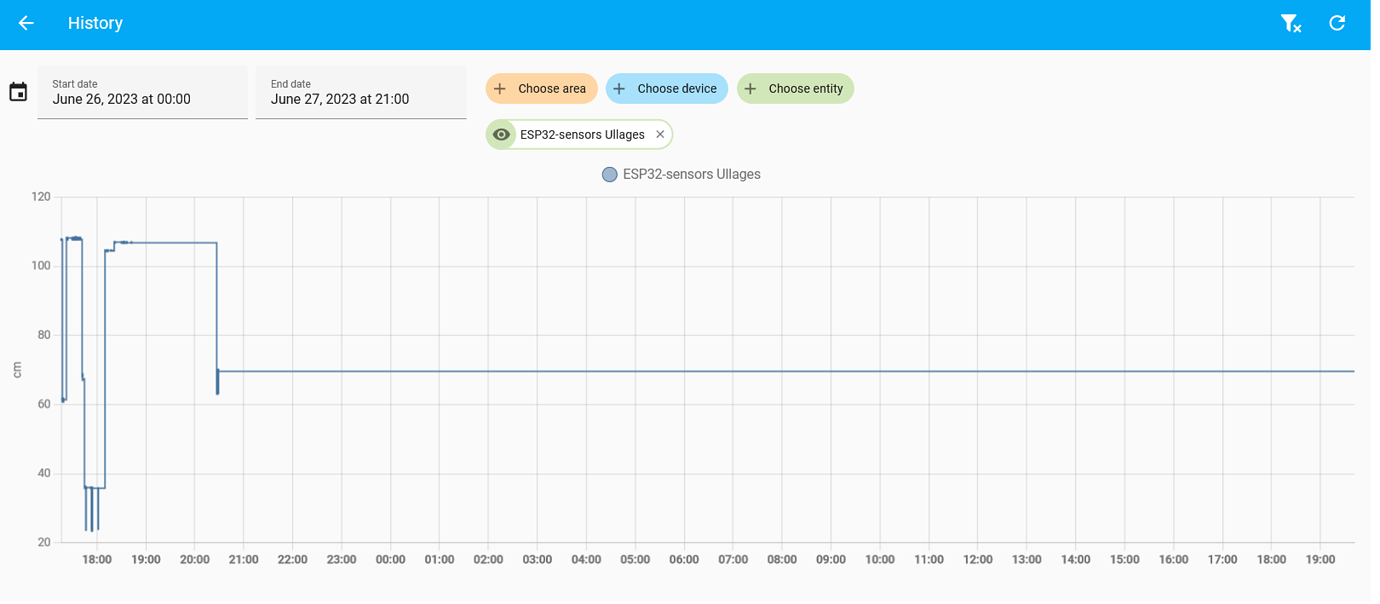The width and height of the screenshot is (1380, 604).
Task: Toggle eye icon for ESP32-sensors Ullages
Action: pyautogui.click(x=502, y=134)
